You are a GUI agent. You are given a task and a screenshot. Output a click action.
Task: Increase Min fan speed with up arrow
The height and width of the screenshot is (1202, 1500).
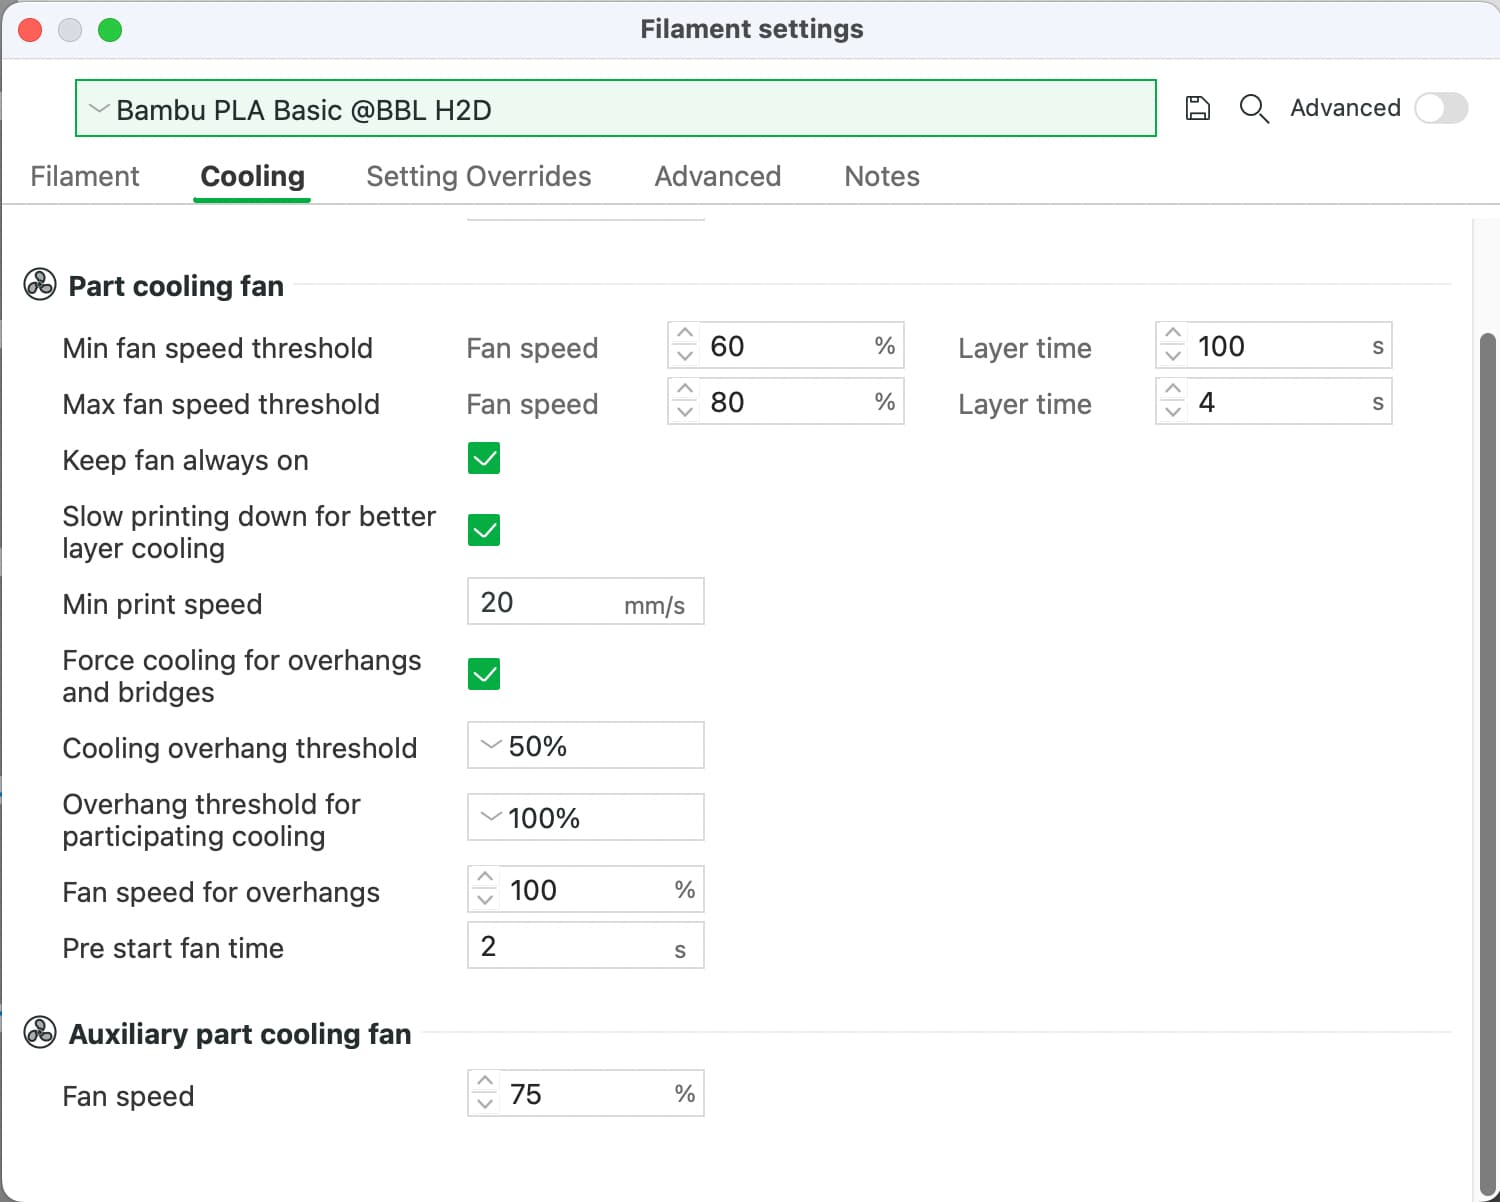pos(685,335)
